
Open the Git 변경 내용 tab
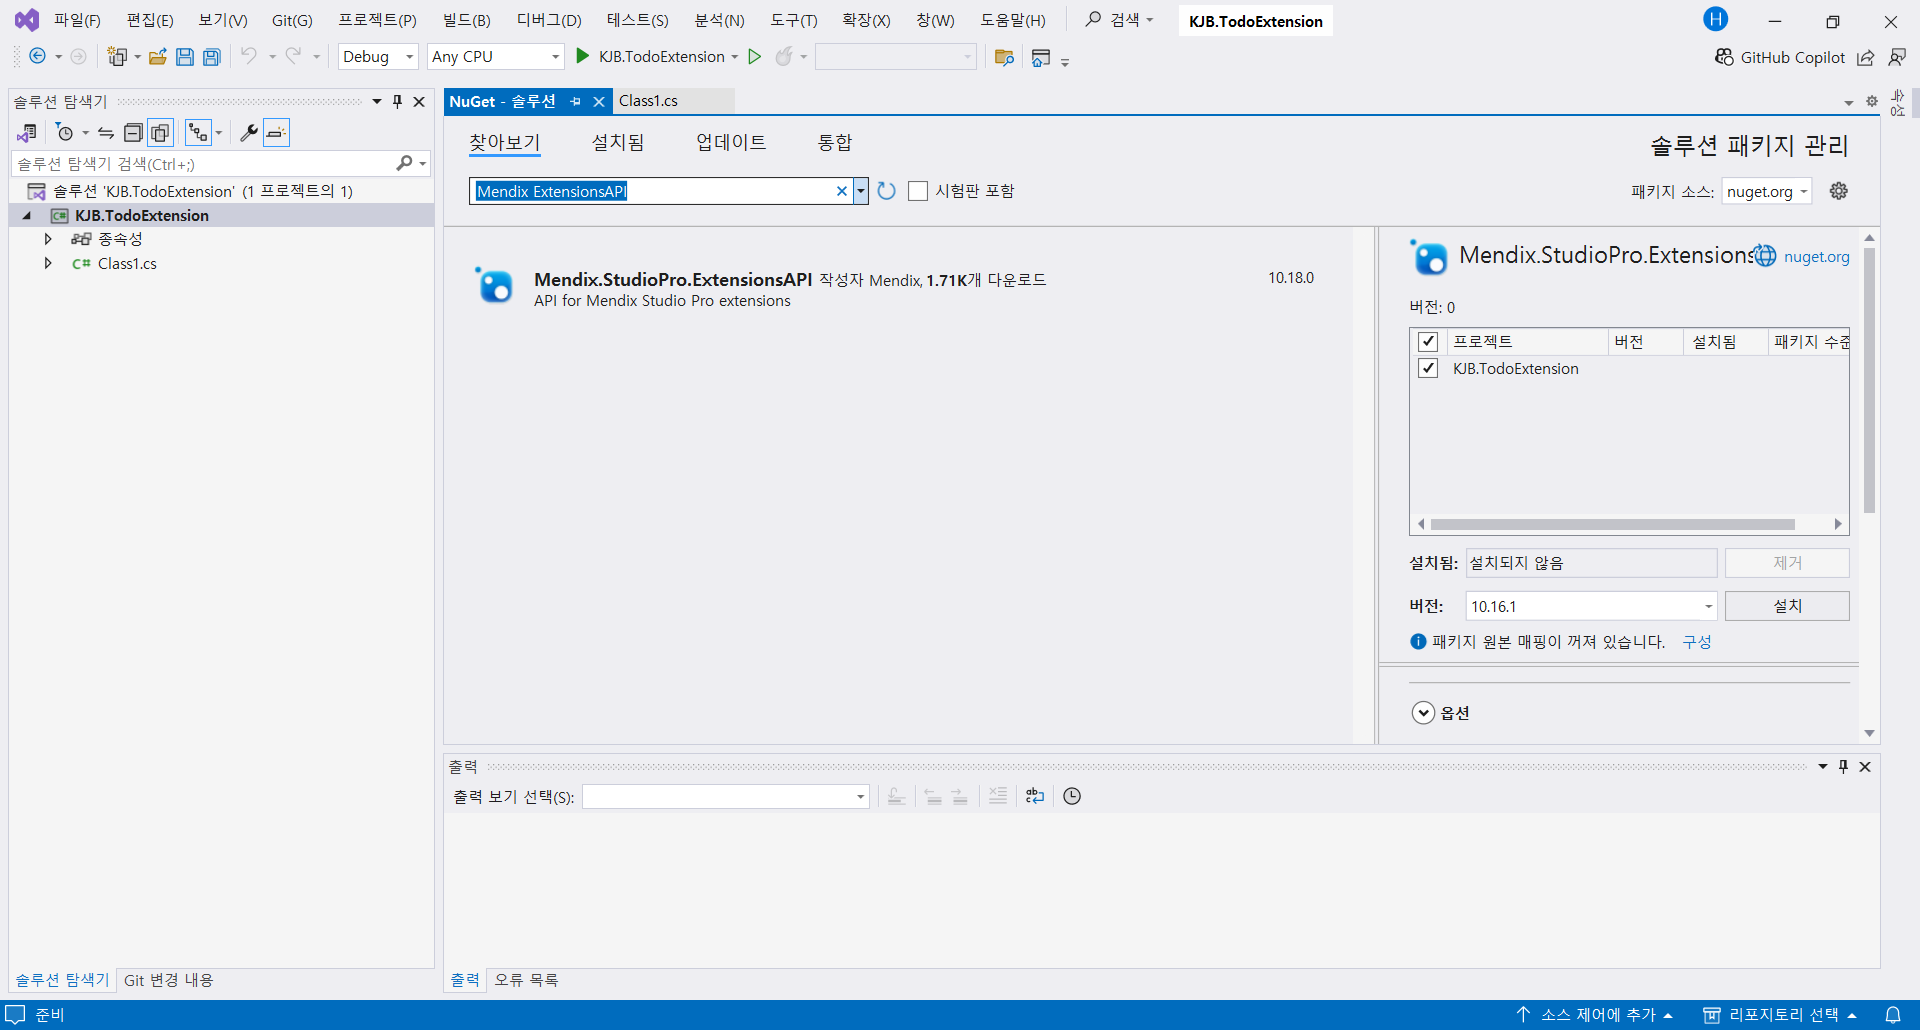pyautogui.click(x=168, y=980)
